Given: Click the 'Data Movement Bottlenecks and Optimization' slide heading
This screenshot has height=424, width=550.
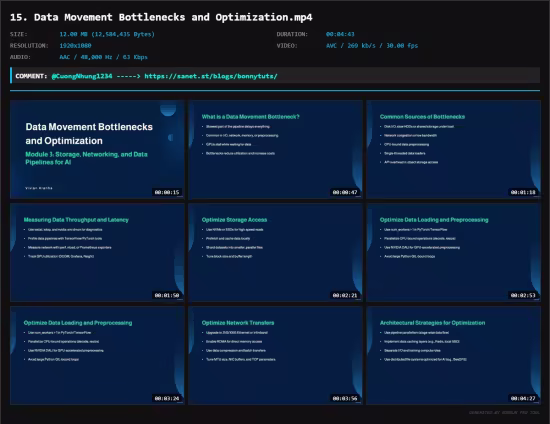Looking at the screenshot, I should [x=89, y=134].
